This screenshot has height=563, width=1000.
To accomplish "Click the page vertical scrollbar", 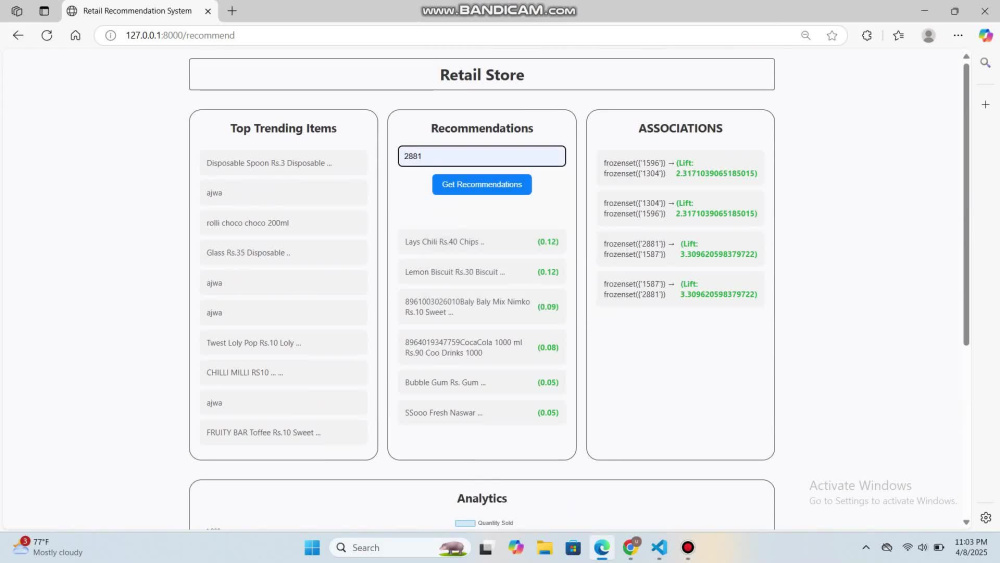I will click(x=966, y=204).
